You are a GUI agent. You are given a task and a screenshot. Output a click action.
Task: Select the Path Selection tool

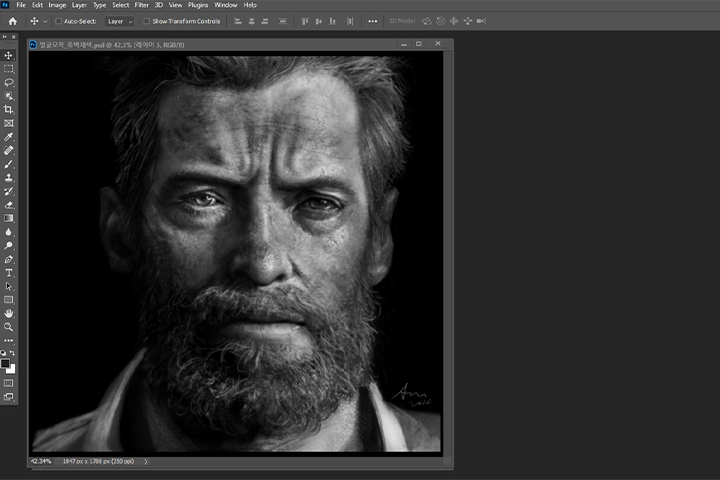[9, 286]
